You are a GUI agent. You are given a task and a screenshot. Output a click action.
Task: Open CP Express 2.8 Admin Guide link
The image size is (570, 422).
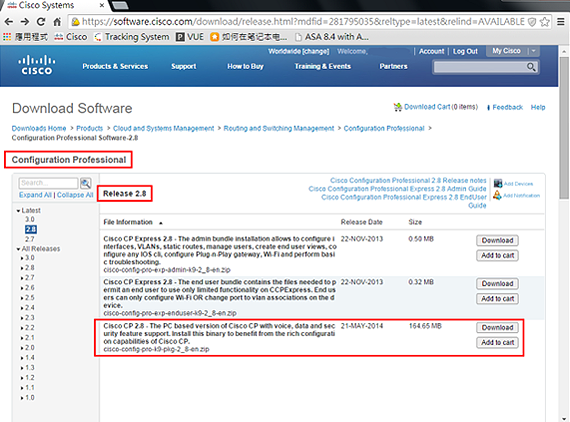tap(397, 189)
